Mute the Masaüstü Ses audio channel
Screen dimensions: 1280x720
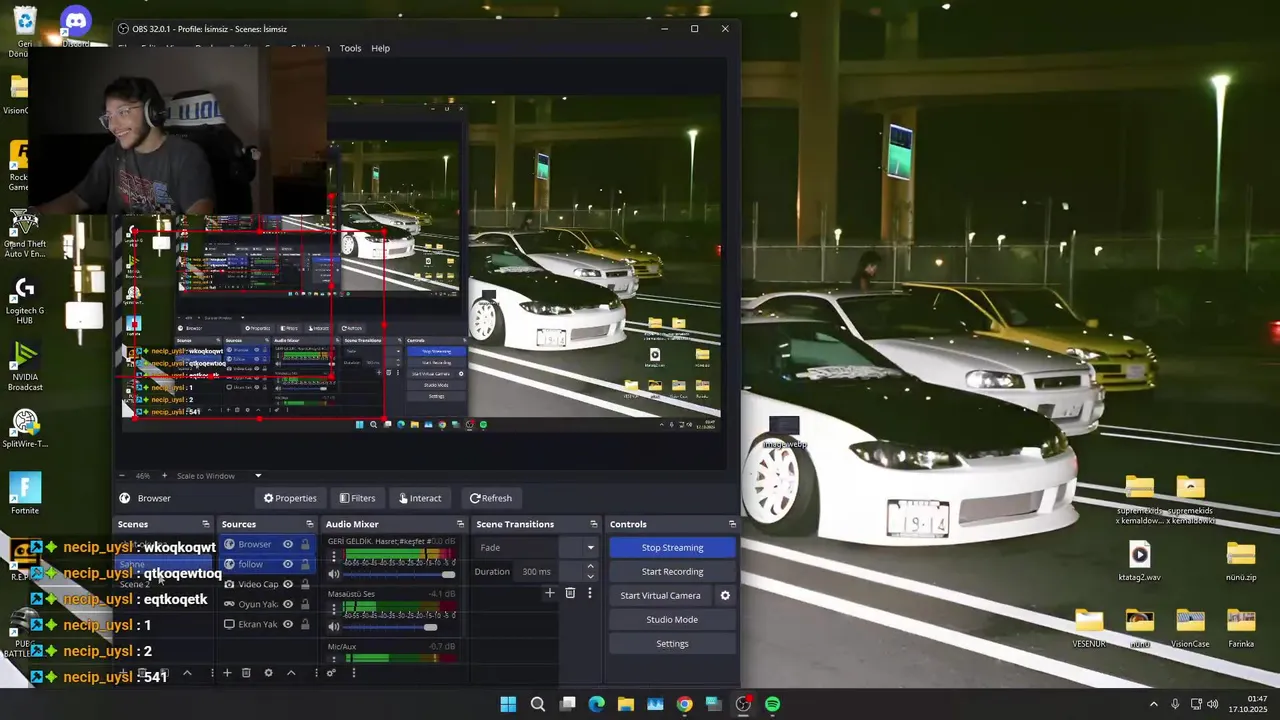(x=334, y=627)
